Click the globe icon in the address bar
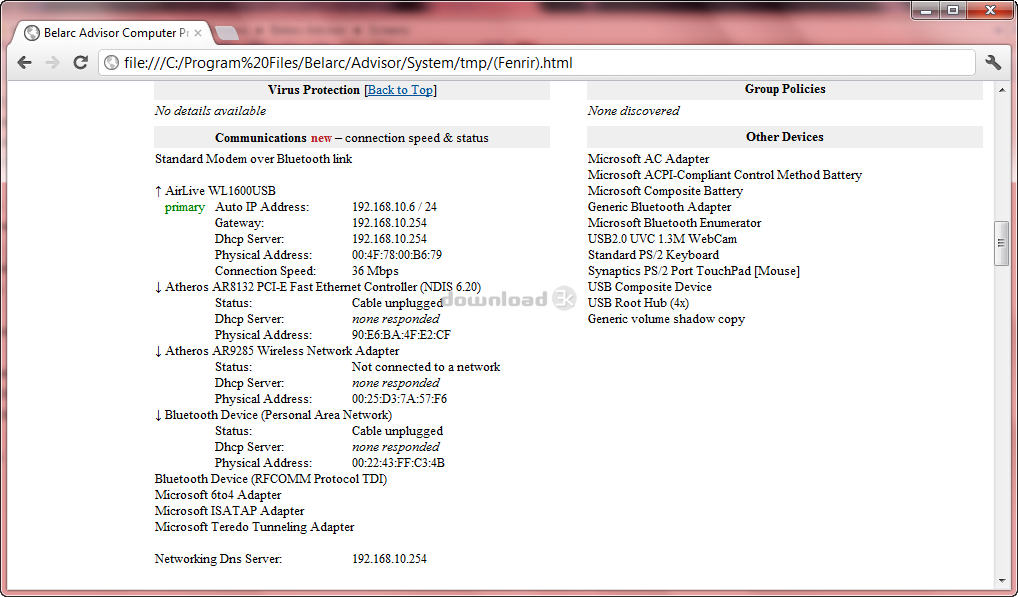The height and width of the screenshot is (597, 1018). pos(112,63)
